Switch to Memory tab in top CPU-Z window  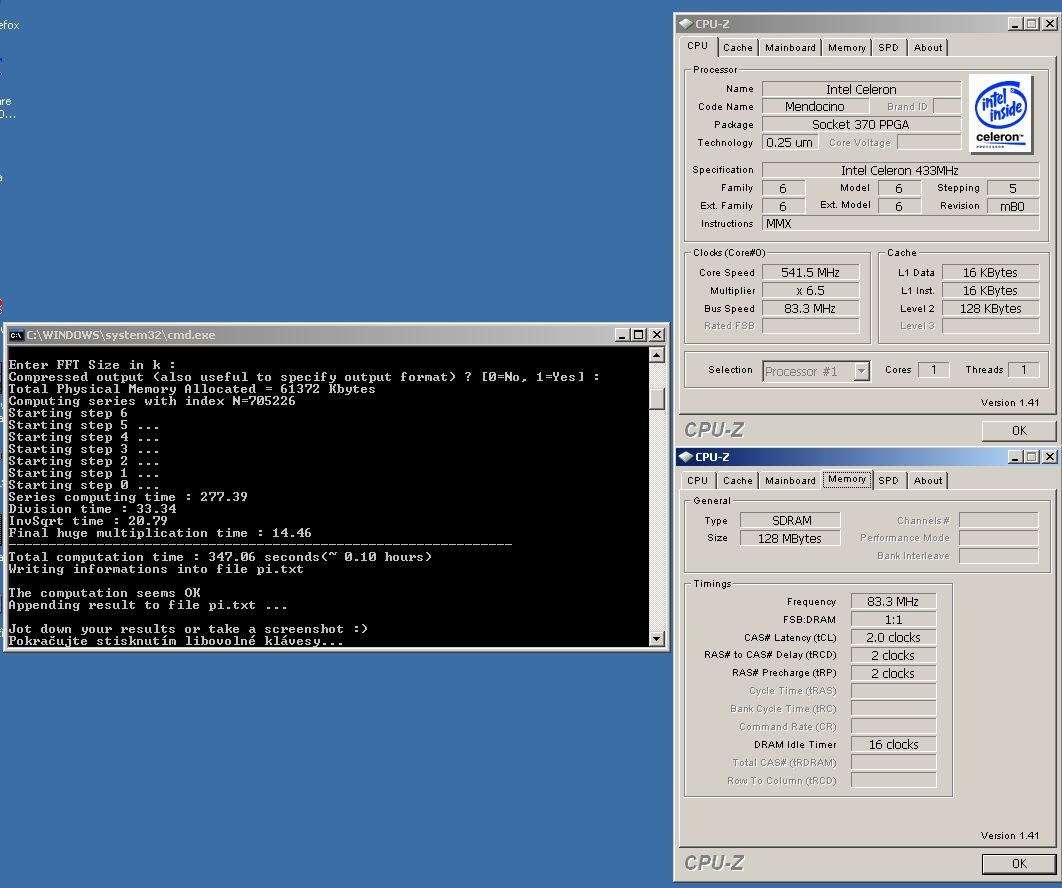tap(847, 47)
